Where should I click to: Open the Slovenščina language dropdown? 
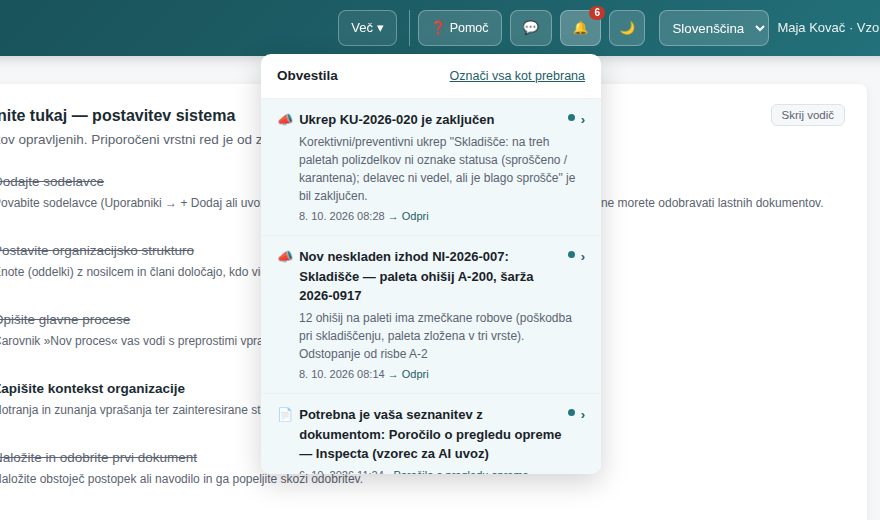tap(713, 28)
